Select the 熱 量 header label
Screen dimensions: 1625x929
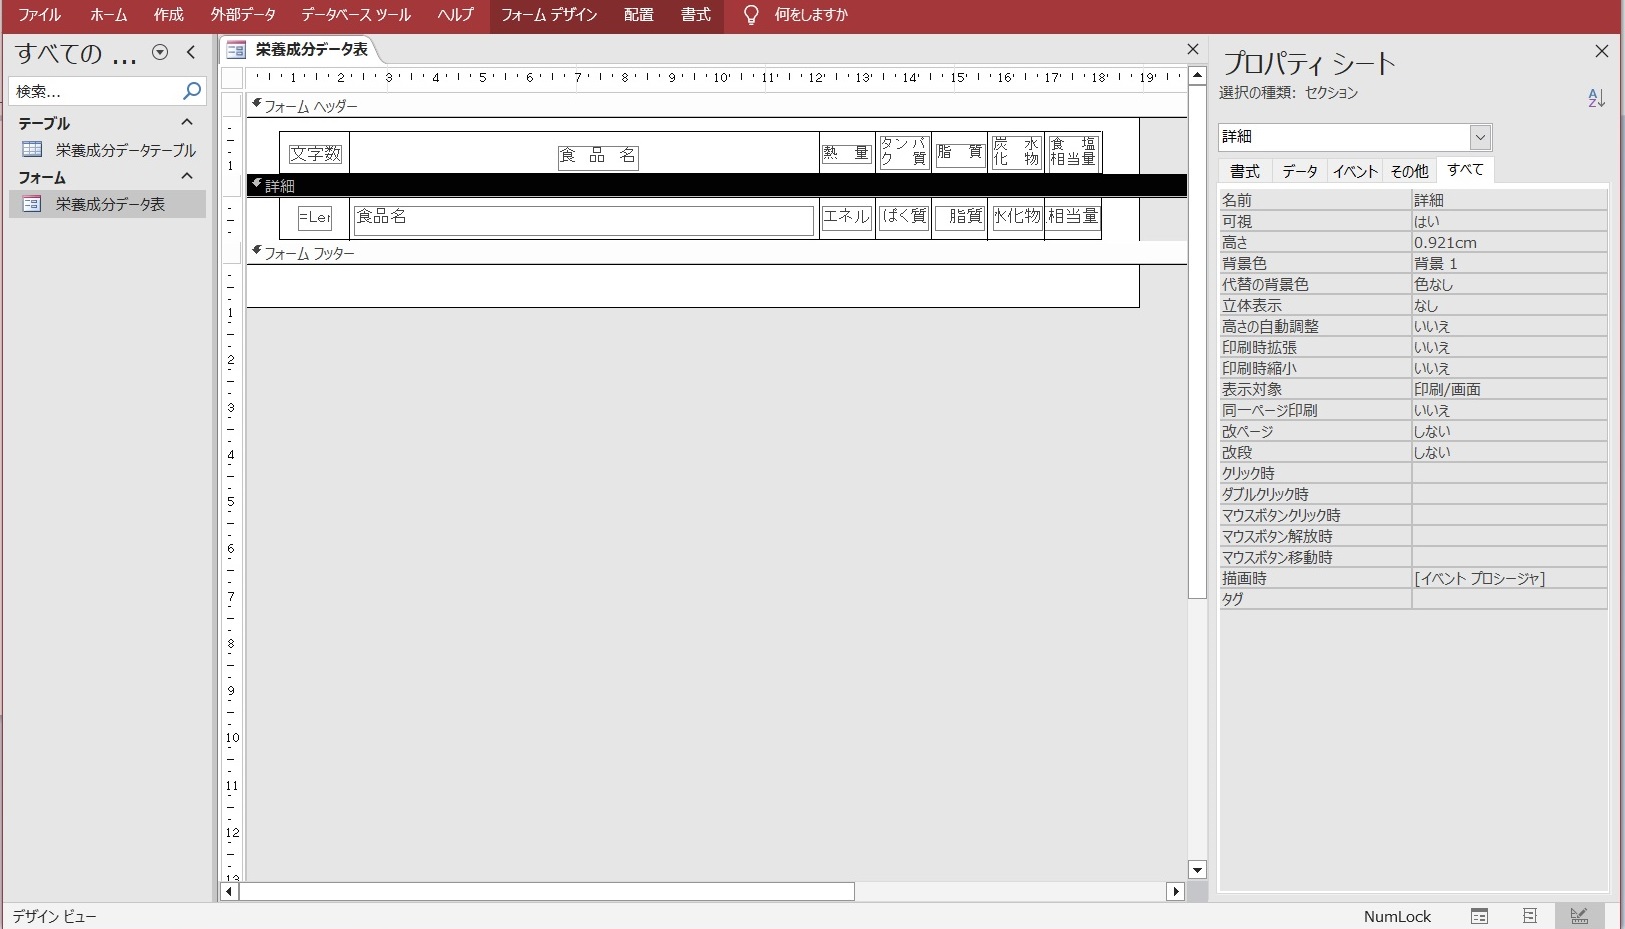click(847, 153)
